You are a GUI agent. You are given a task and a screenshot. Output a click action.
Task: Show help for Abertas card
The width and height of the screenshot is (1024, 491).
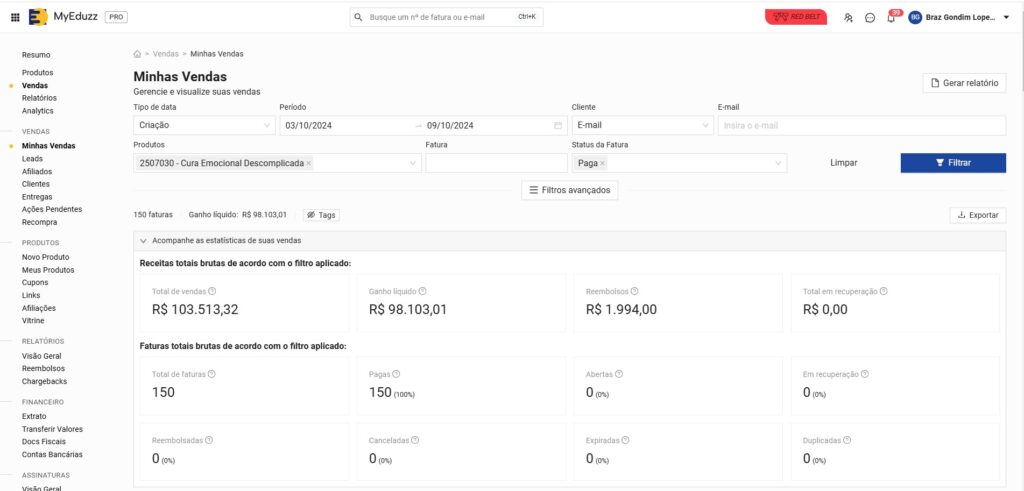[619, 374]
